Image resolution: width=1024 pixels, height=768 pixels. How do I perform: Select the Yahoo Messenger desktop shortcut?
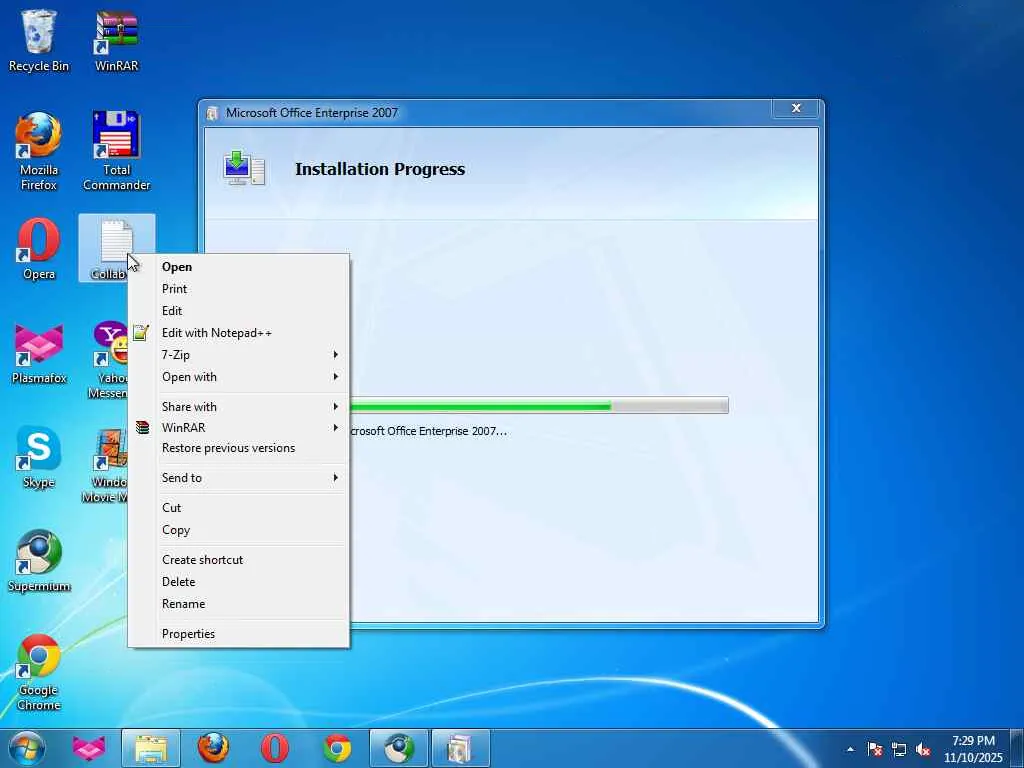click(108, 359)
